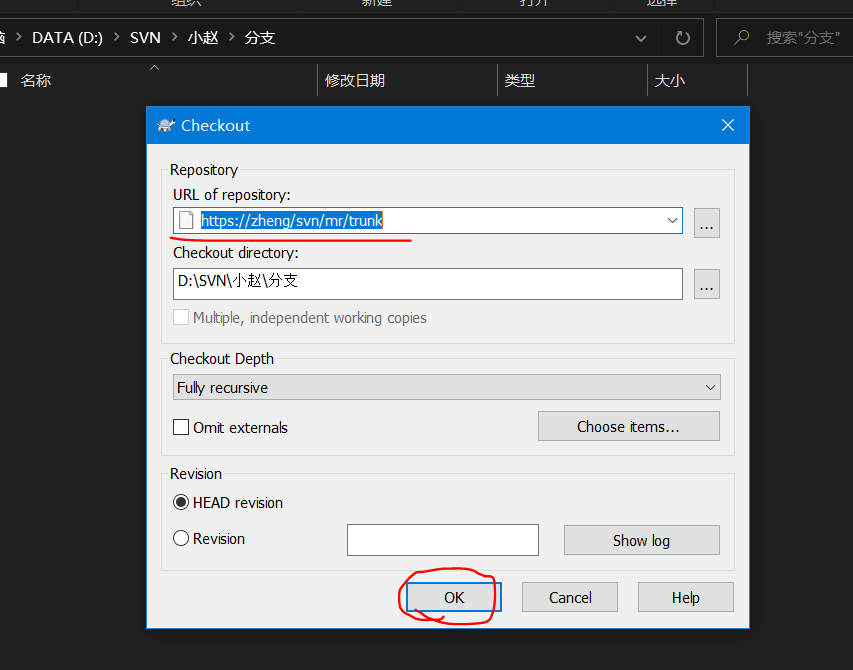Cancel the Checkout dialog
The image size is (853, 670).
(570, 597)
